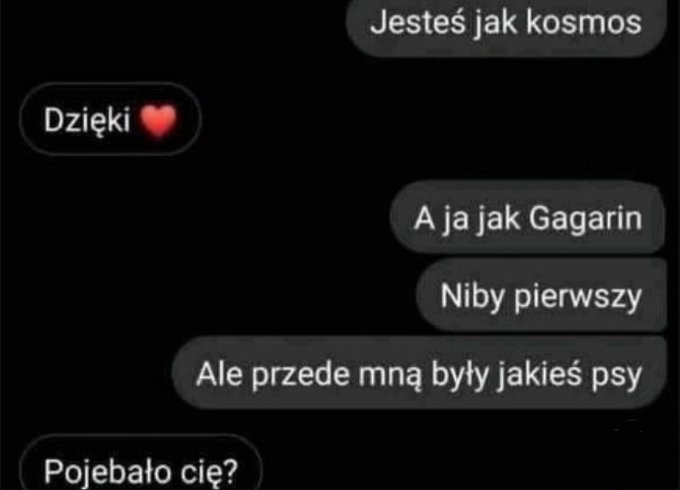
Task: Select the 'Jesteś jak kosmos' message bubble
Action: 506,25
